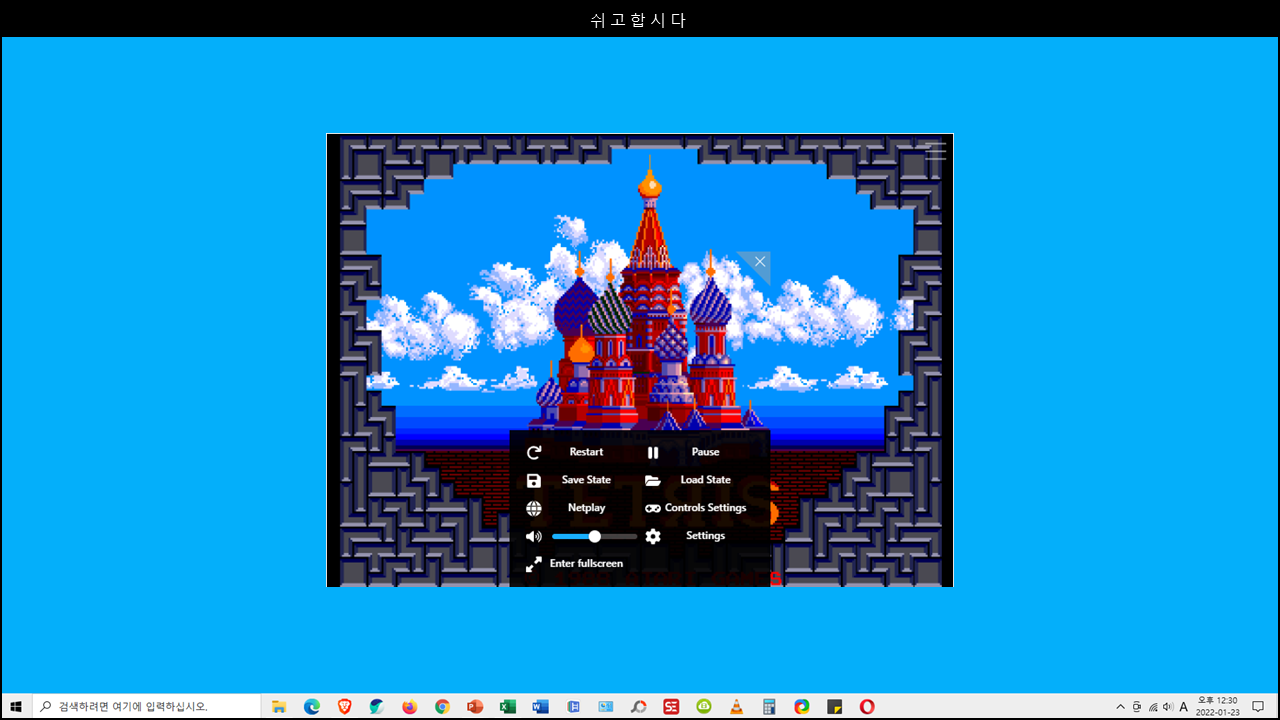Open the hamburger menu in the emulator corner
The width and height of the screenshot is (1280, 720).
coord(935,152)
